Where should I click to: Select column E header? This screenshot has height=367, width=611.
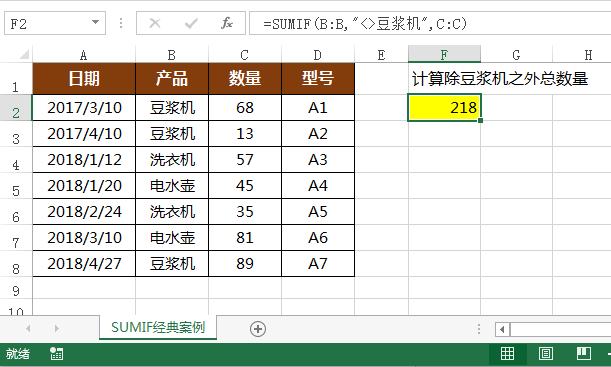(x=381, y=55)
